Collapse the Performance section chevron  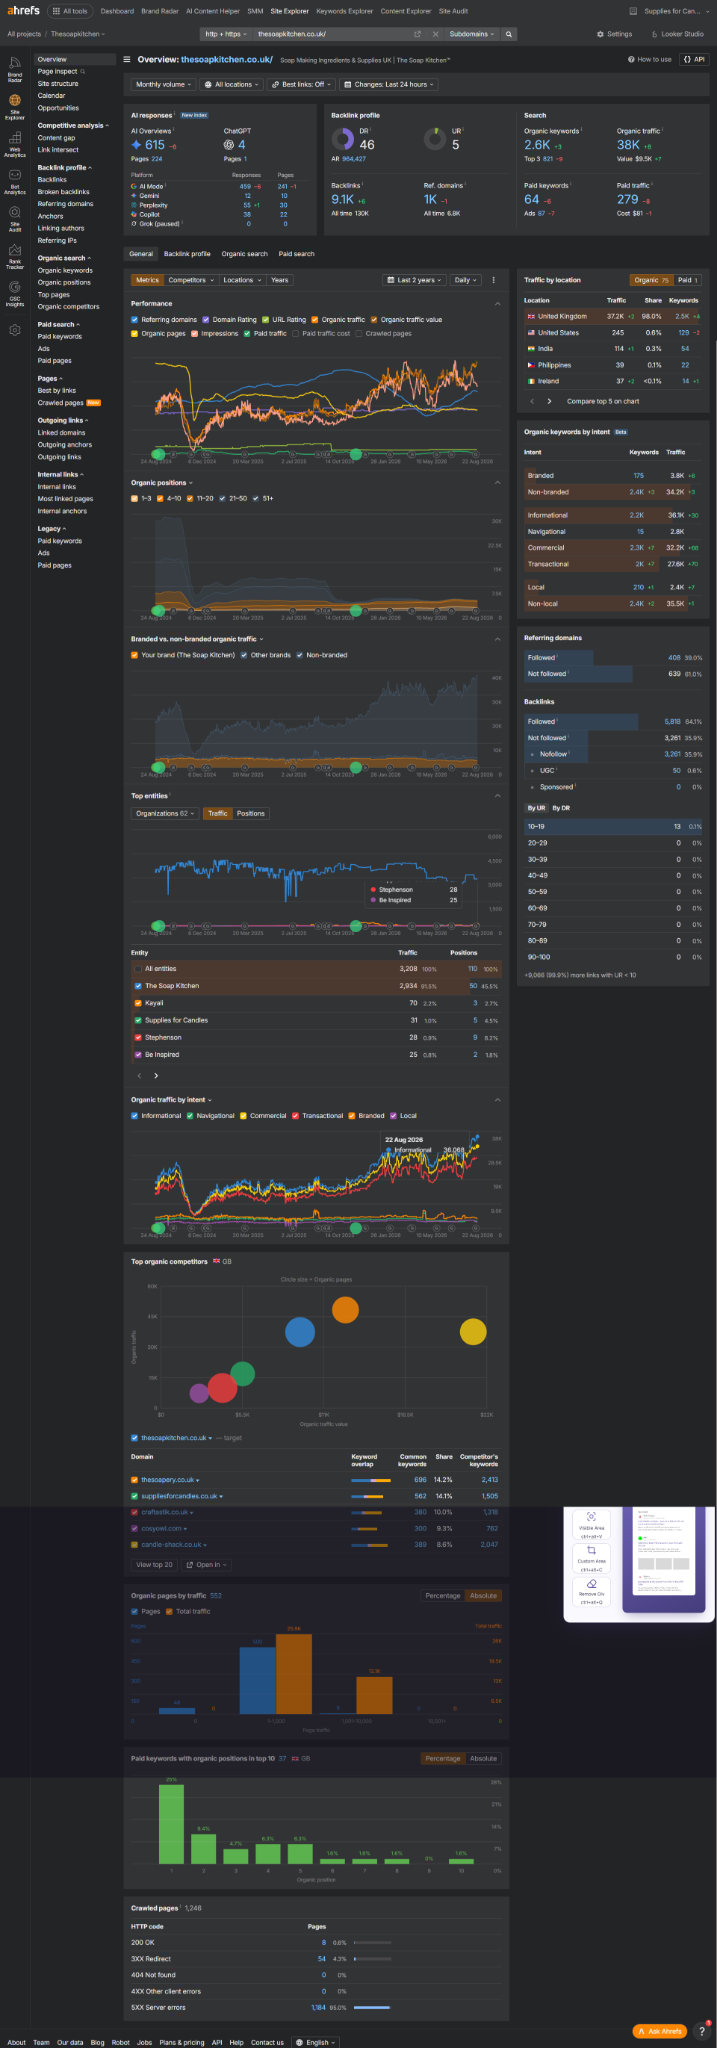tap(498, 303)
